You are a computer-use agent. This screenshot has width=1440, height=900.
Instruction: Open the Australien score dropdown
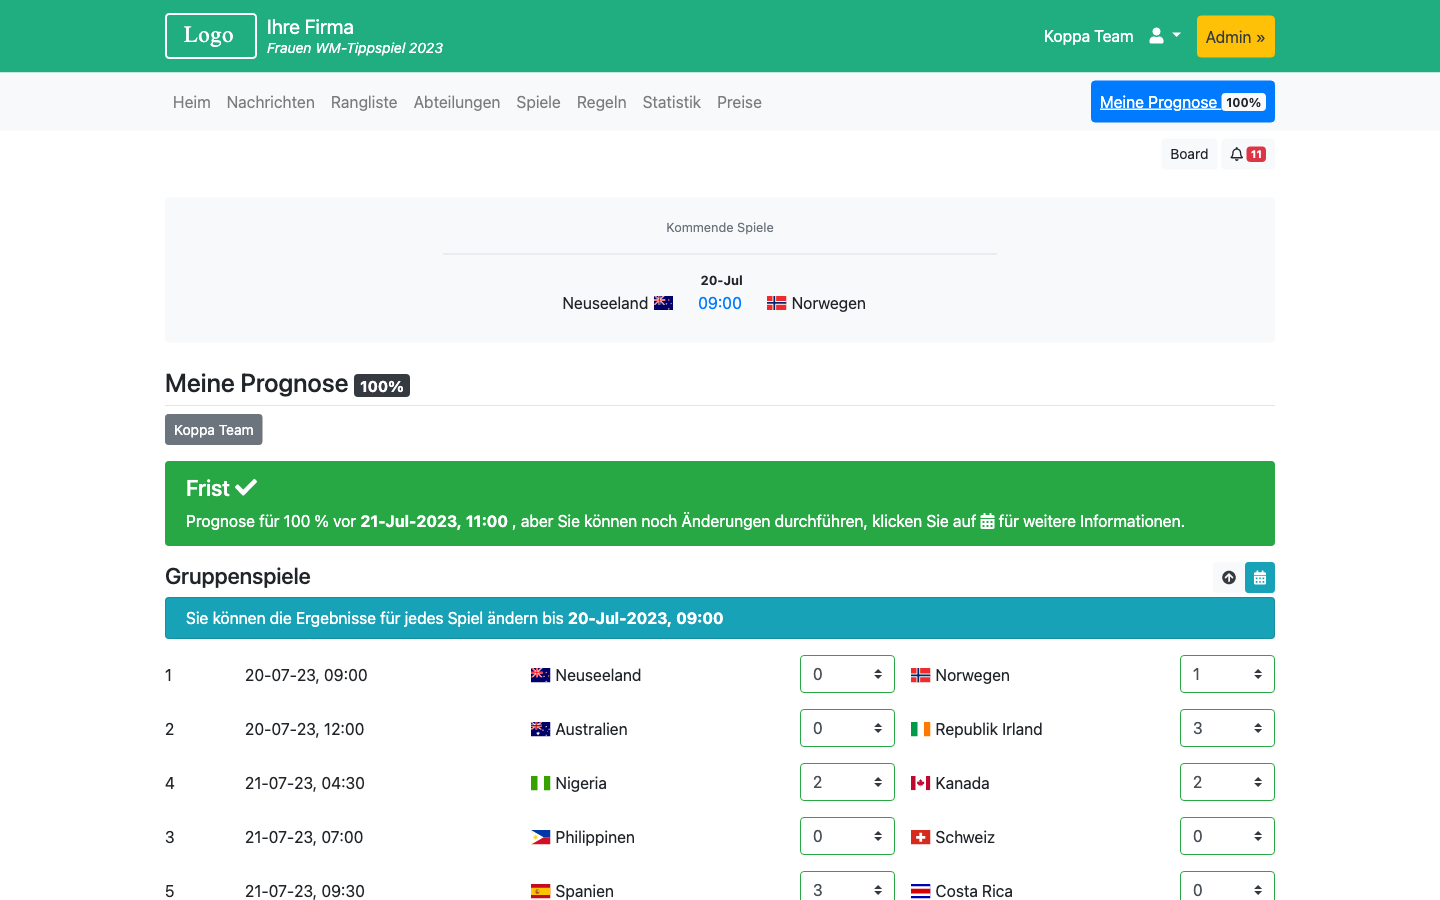847,728
